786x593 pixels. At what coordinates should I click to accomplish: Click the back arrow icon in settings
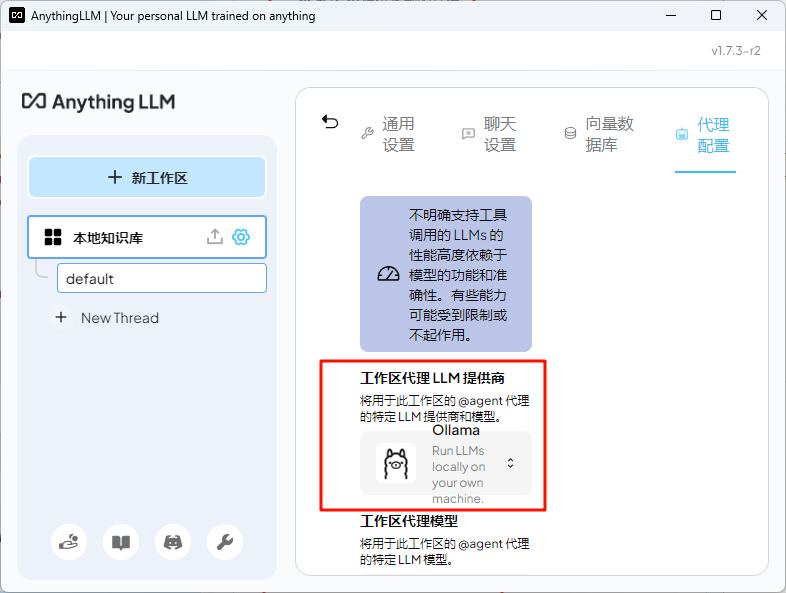[x=330, y=122]
